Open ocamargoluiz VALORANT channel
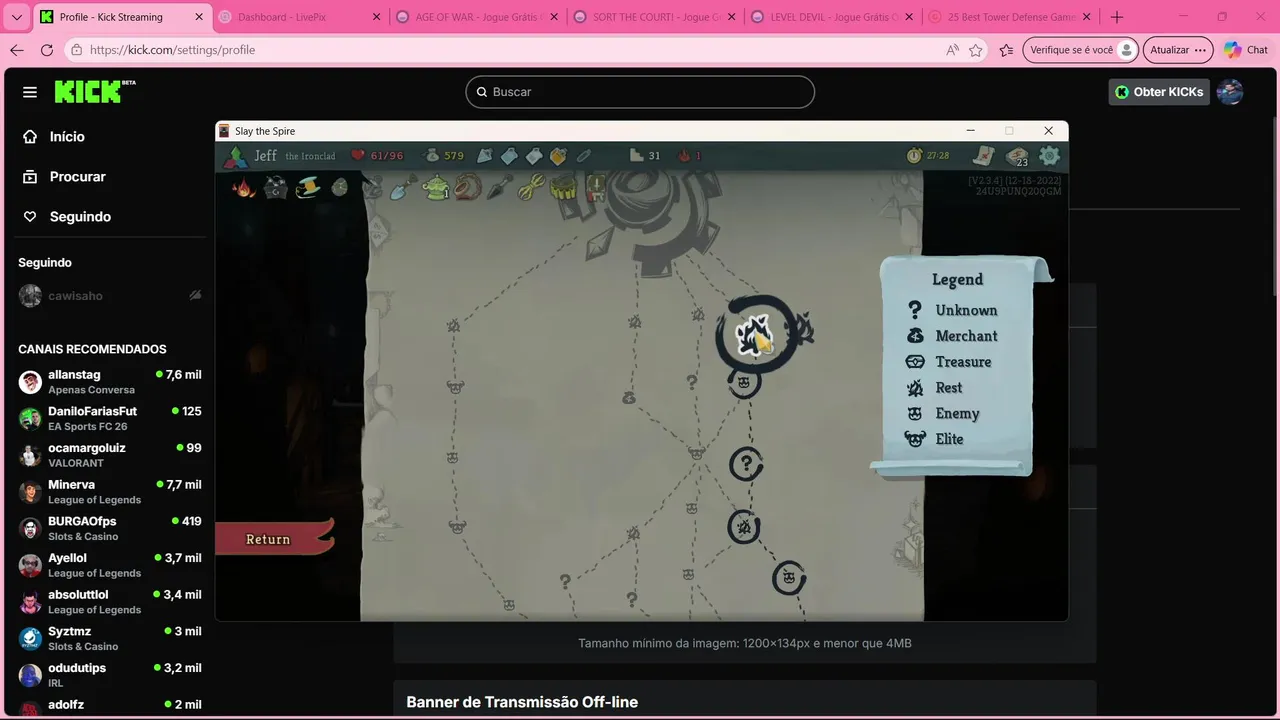Viewport: 1280px width, 720px height. (x=109, y=455)
